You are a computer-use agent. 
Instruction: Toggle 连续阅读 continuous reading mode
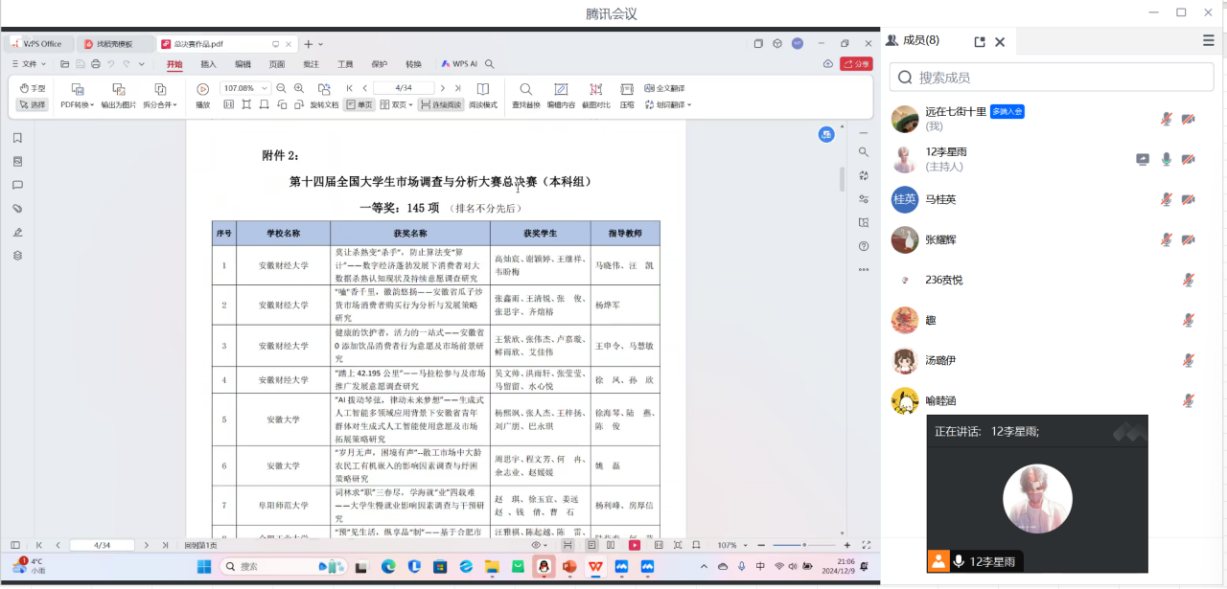[x=441, y=105]
